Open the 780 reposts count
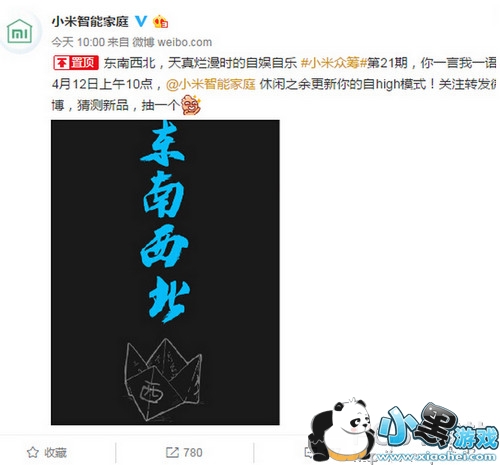The height and width of the screenshot is (465, 500). [193, 452]
